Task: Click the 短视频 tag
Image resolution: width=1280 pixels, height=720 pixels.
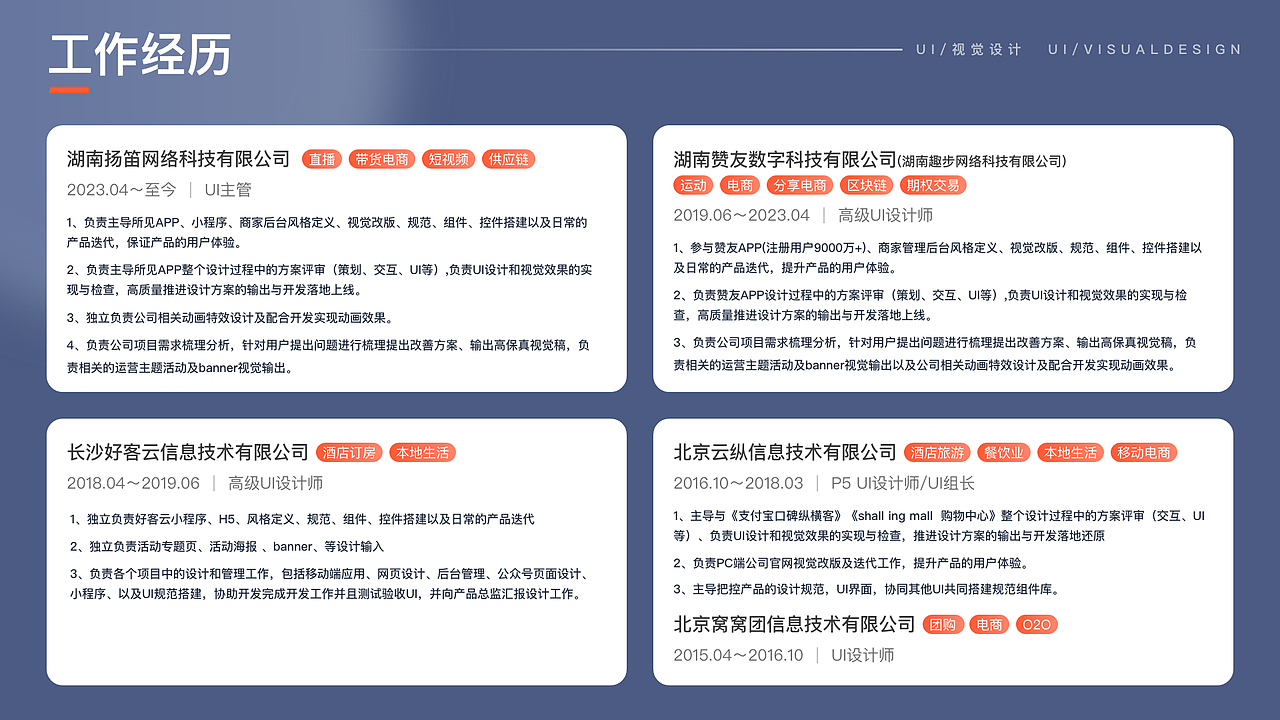Action: (448, 159)
